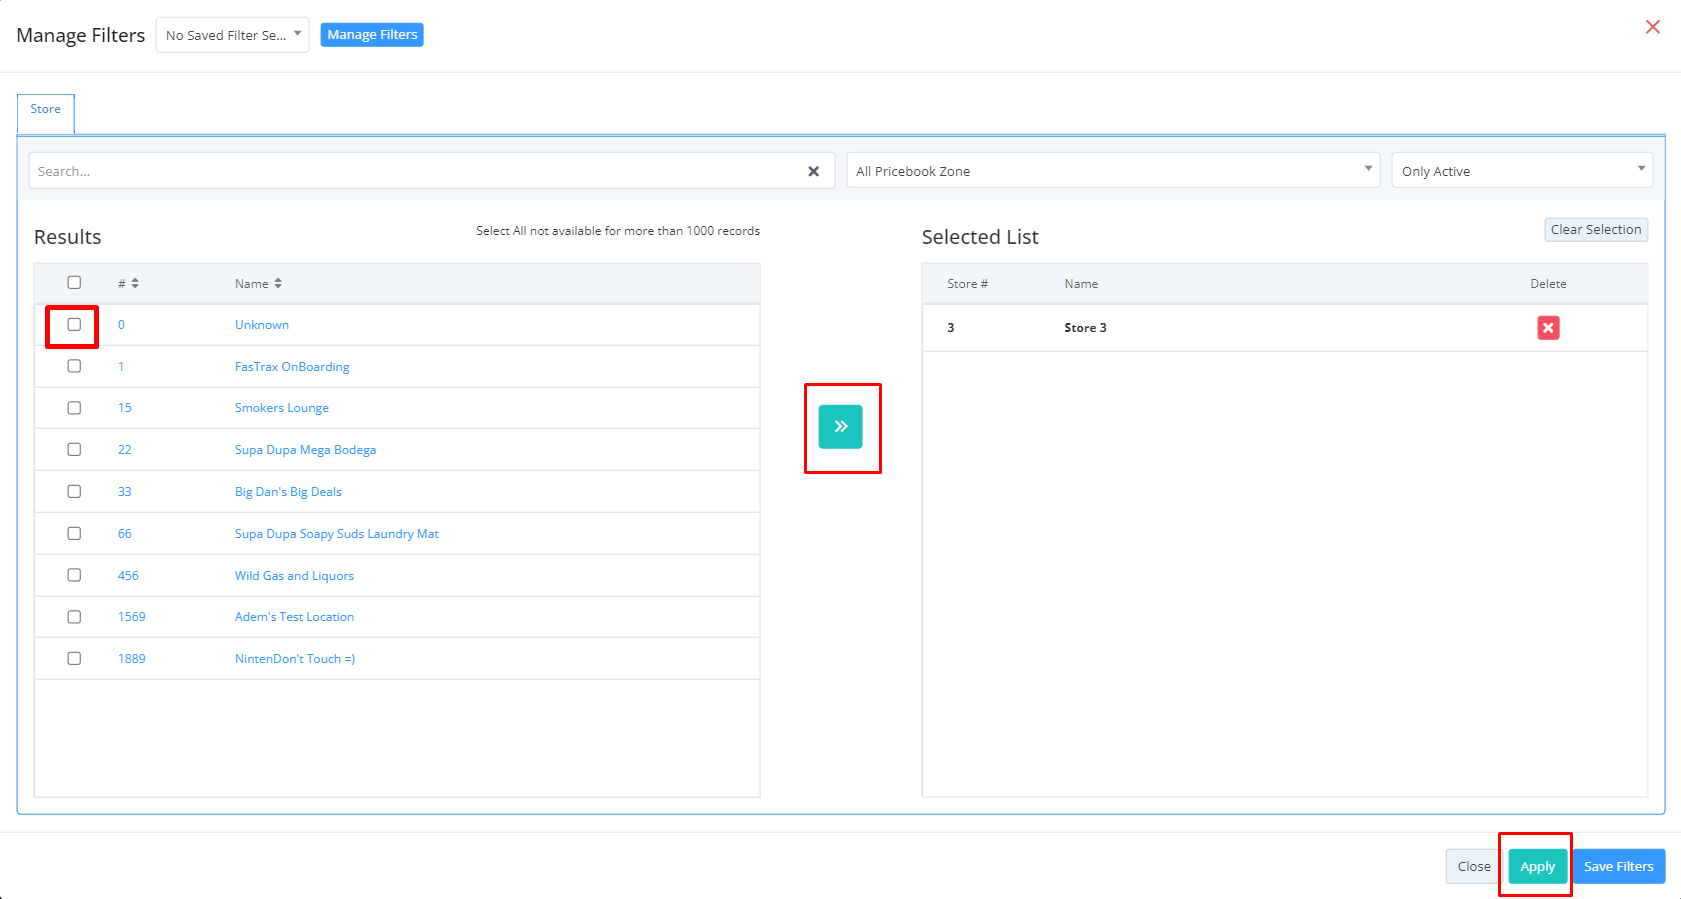Click the Delete column header

tap(1548, 284)
